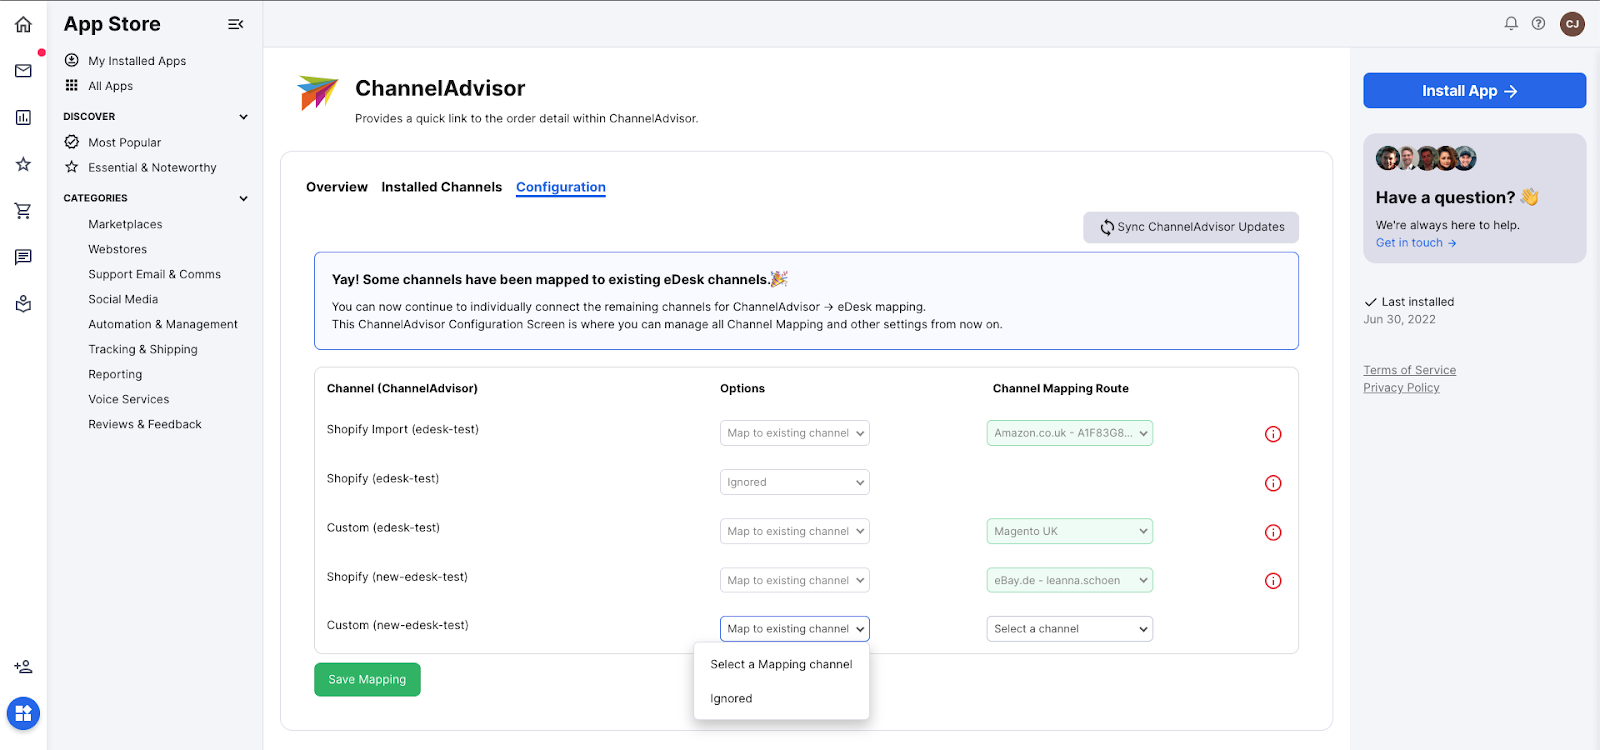Click info icon for Custom (edesk-test) row
The image size is (1600, 750).
[x=1273, y=532]
